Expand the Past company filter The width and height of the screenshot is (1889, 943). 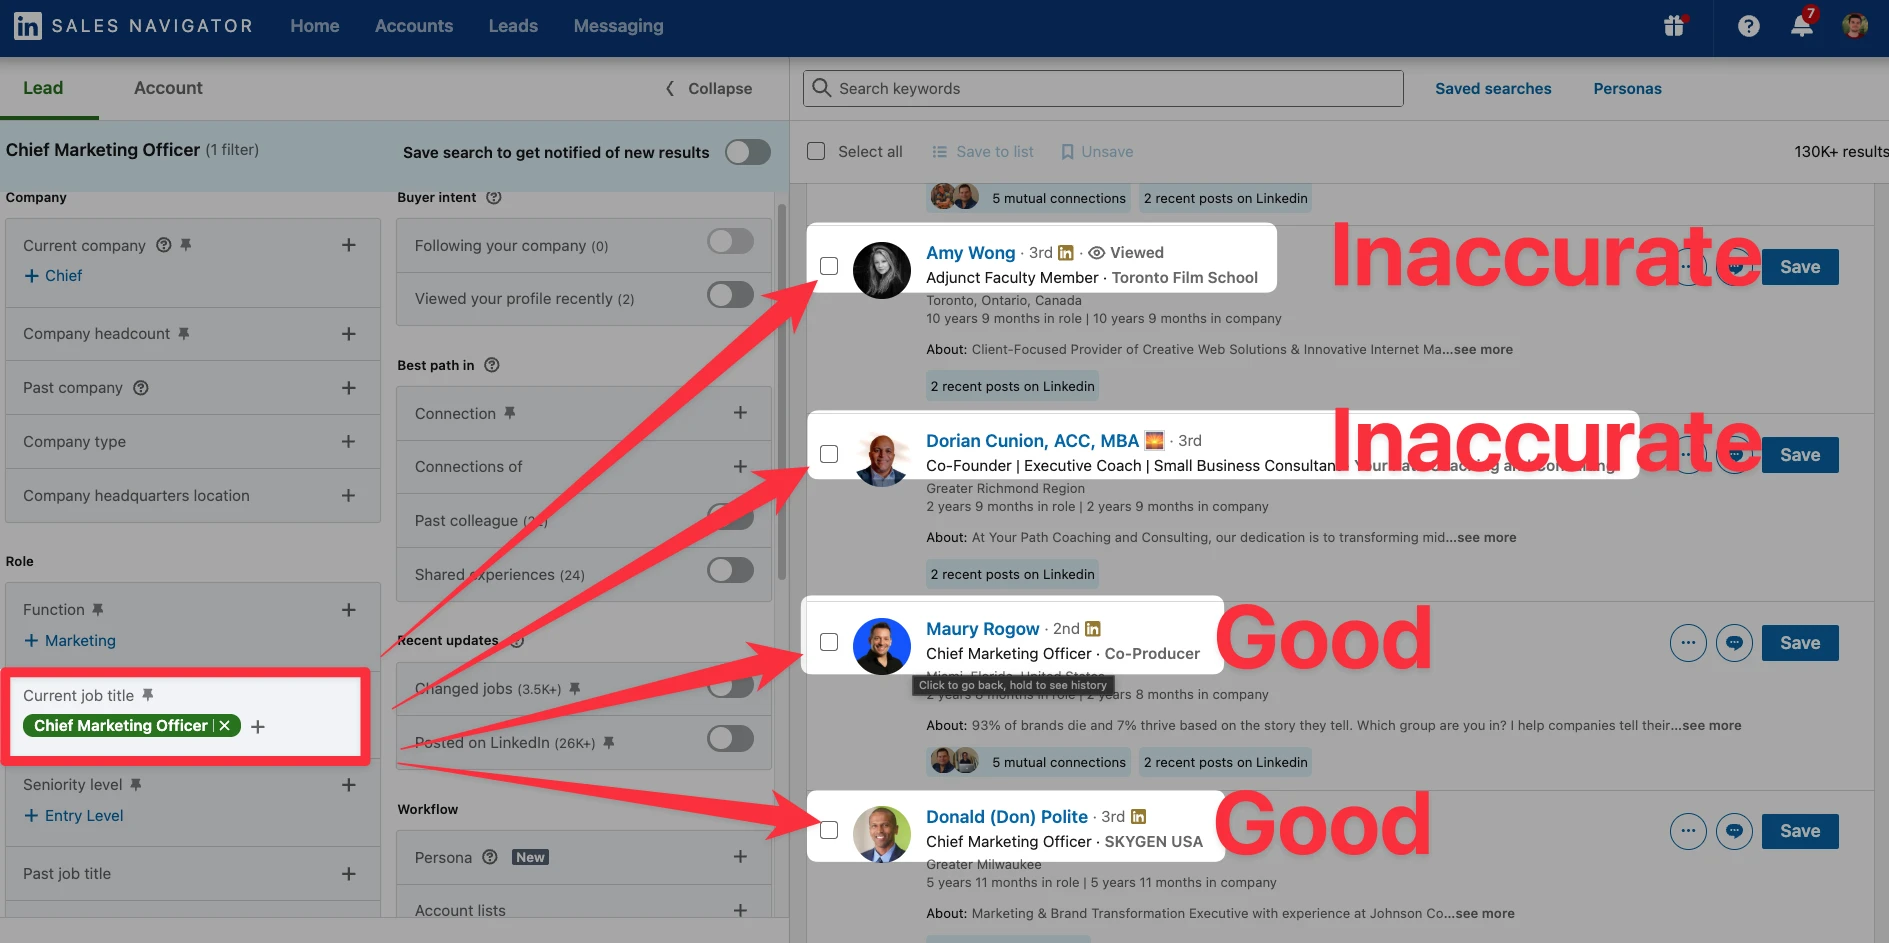[348, 388]
